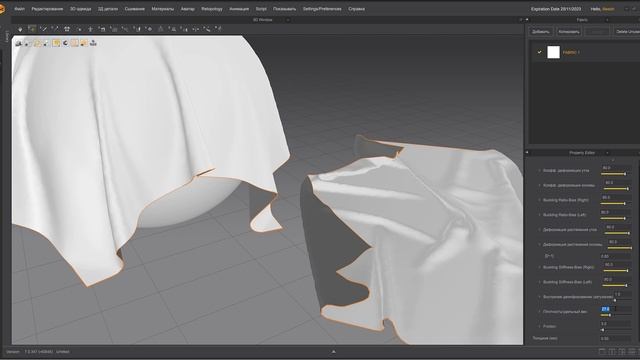Screen dimensions: 640x360
Task: Click the highlighted yellow surface icon in viewport
Action: [x=56, y=43]
